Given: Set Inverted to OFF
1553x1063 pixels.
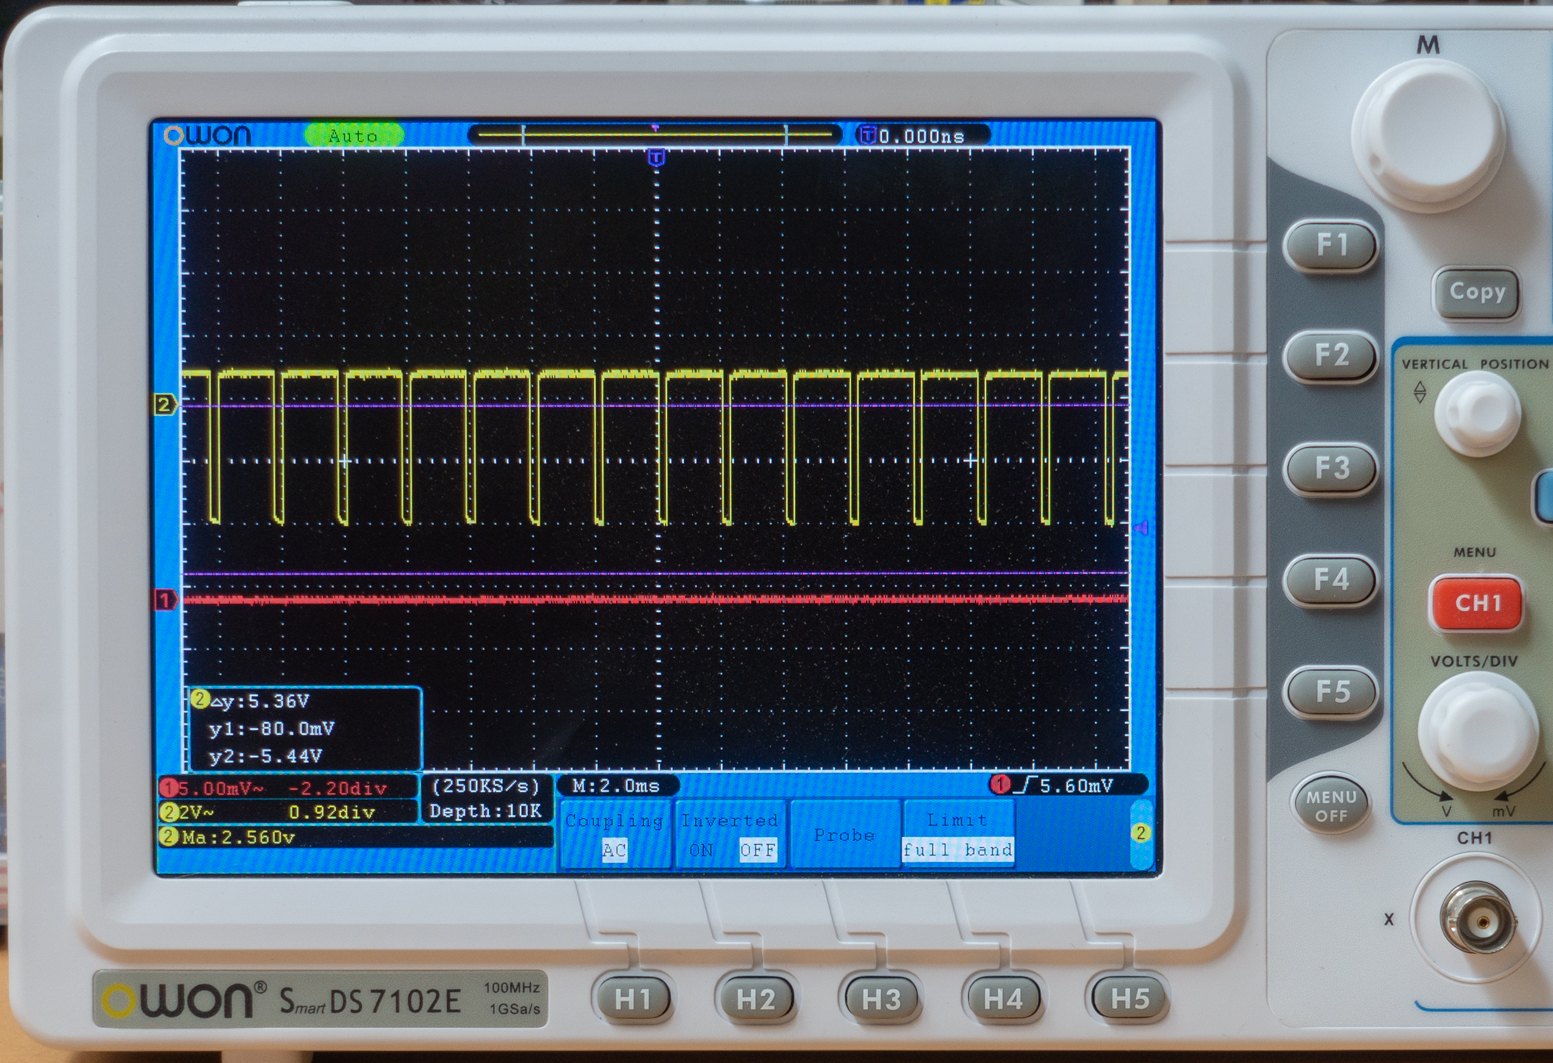Looking at the screenshot, I should 757,850.
